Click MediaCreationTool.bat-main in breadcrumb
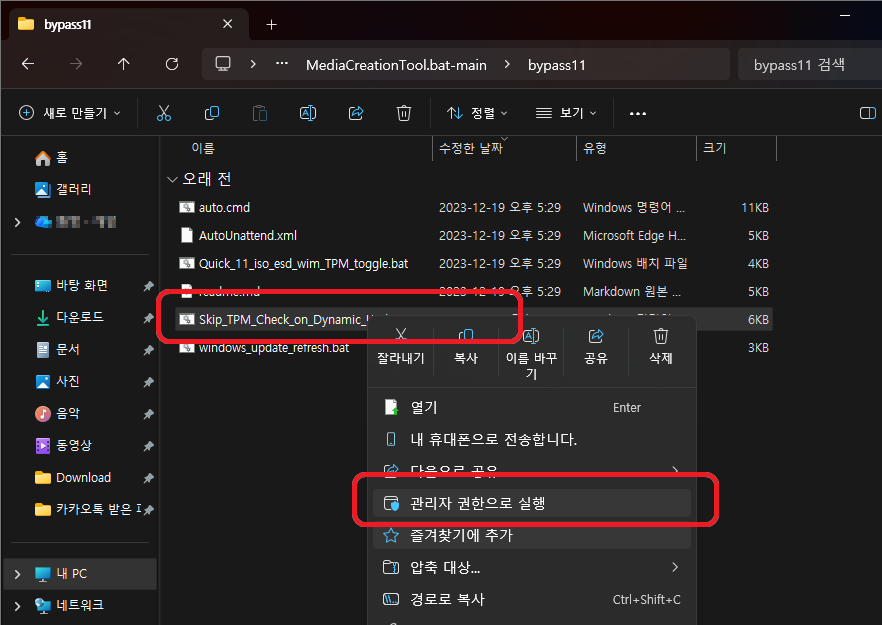 [x=396, y=65]
